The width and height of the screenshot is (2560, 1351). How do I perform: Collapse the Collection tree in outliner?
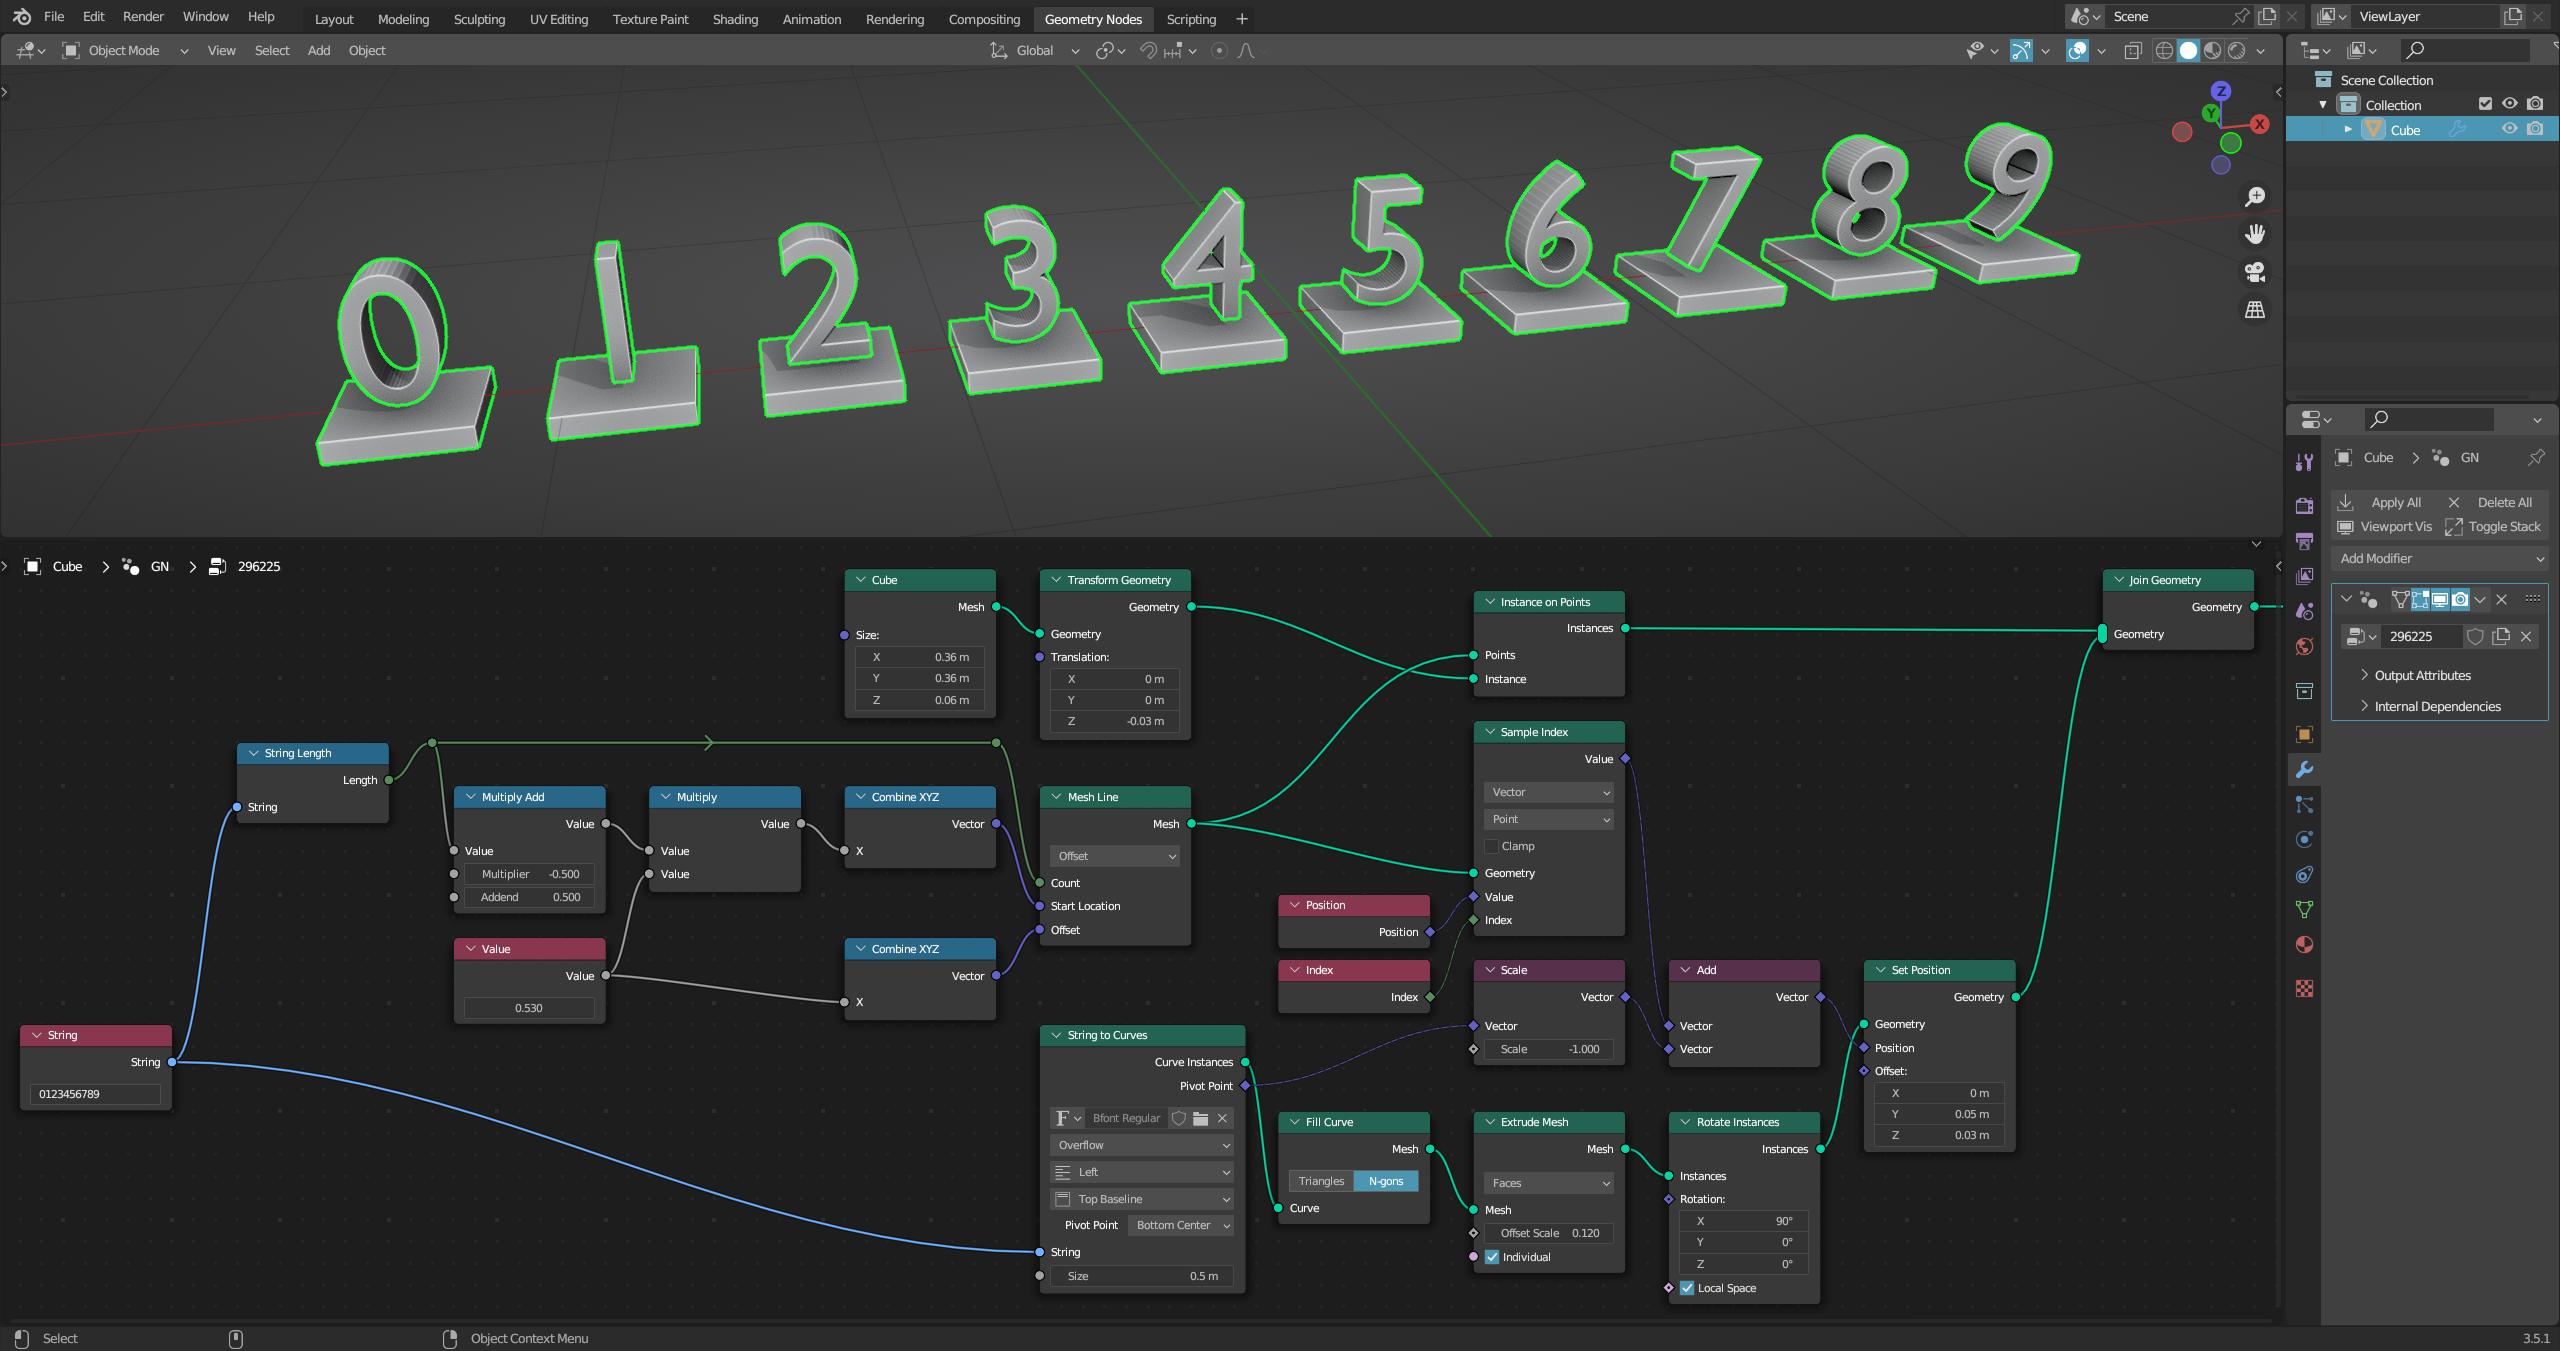[x=2323, y=104]
